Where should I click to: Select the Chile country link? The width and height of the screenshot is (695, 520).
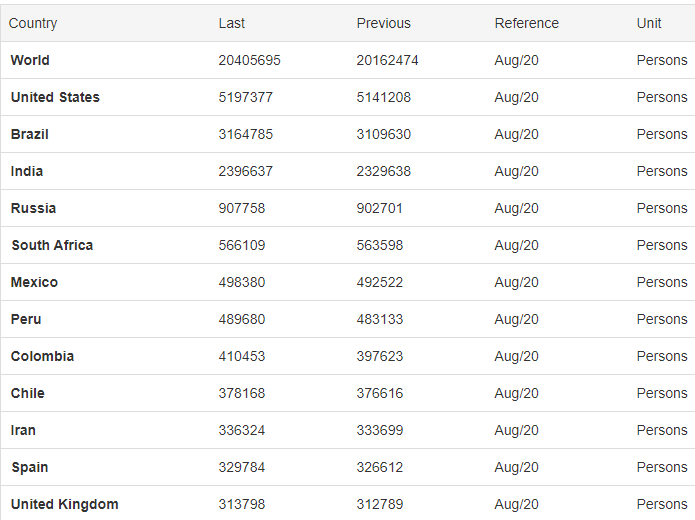point(28,393)
